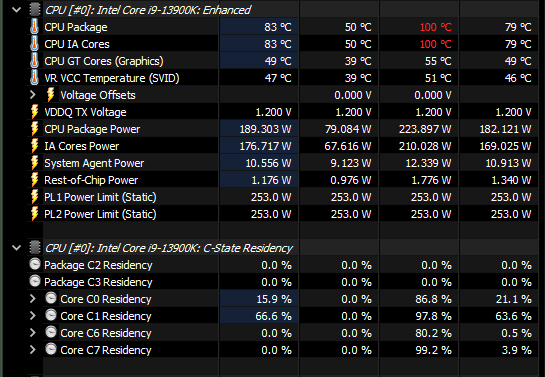
Task: Select the IA Cores Power row
Action: 283,146
